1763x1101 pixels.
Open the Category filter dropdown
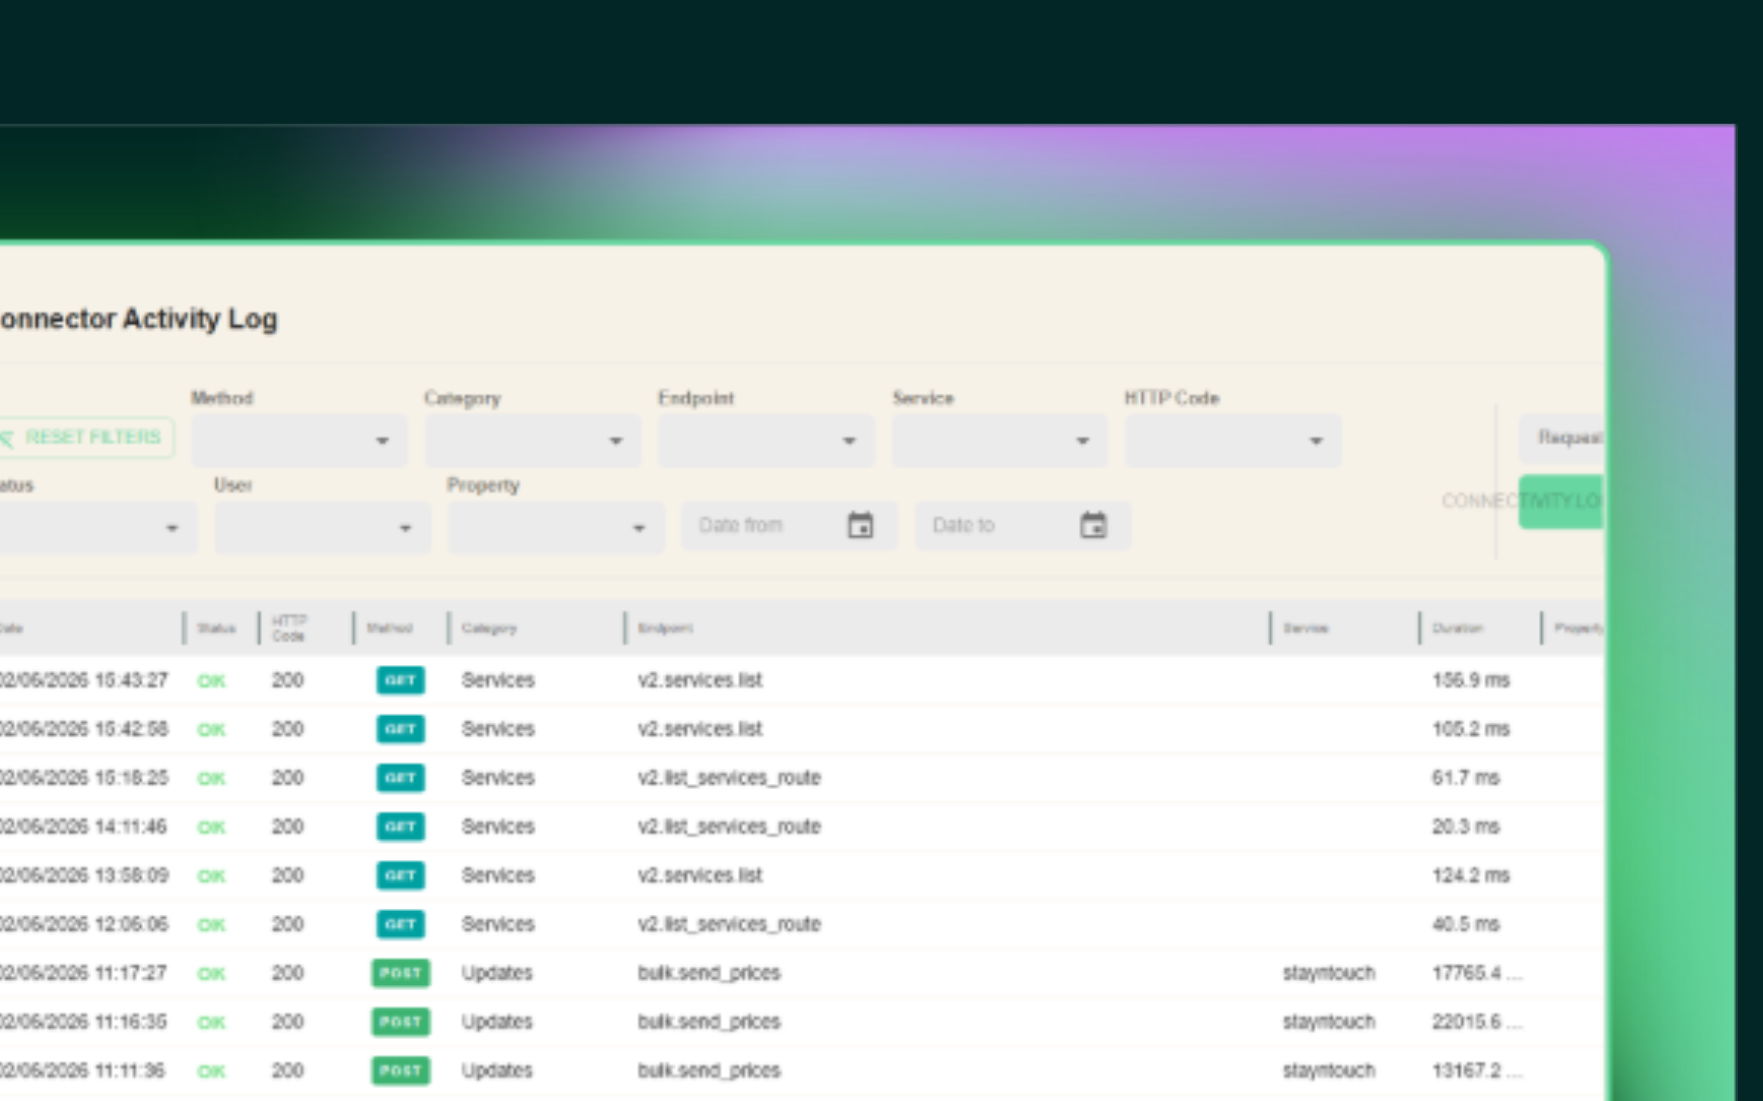click(532, 441)
